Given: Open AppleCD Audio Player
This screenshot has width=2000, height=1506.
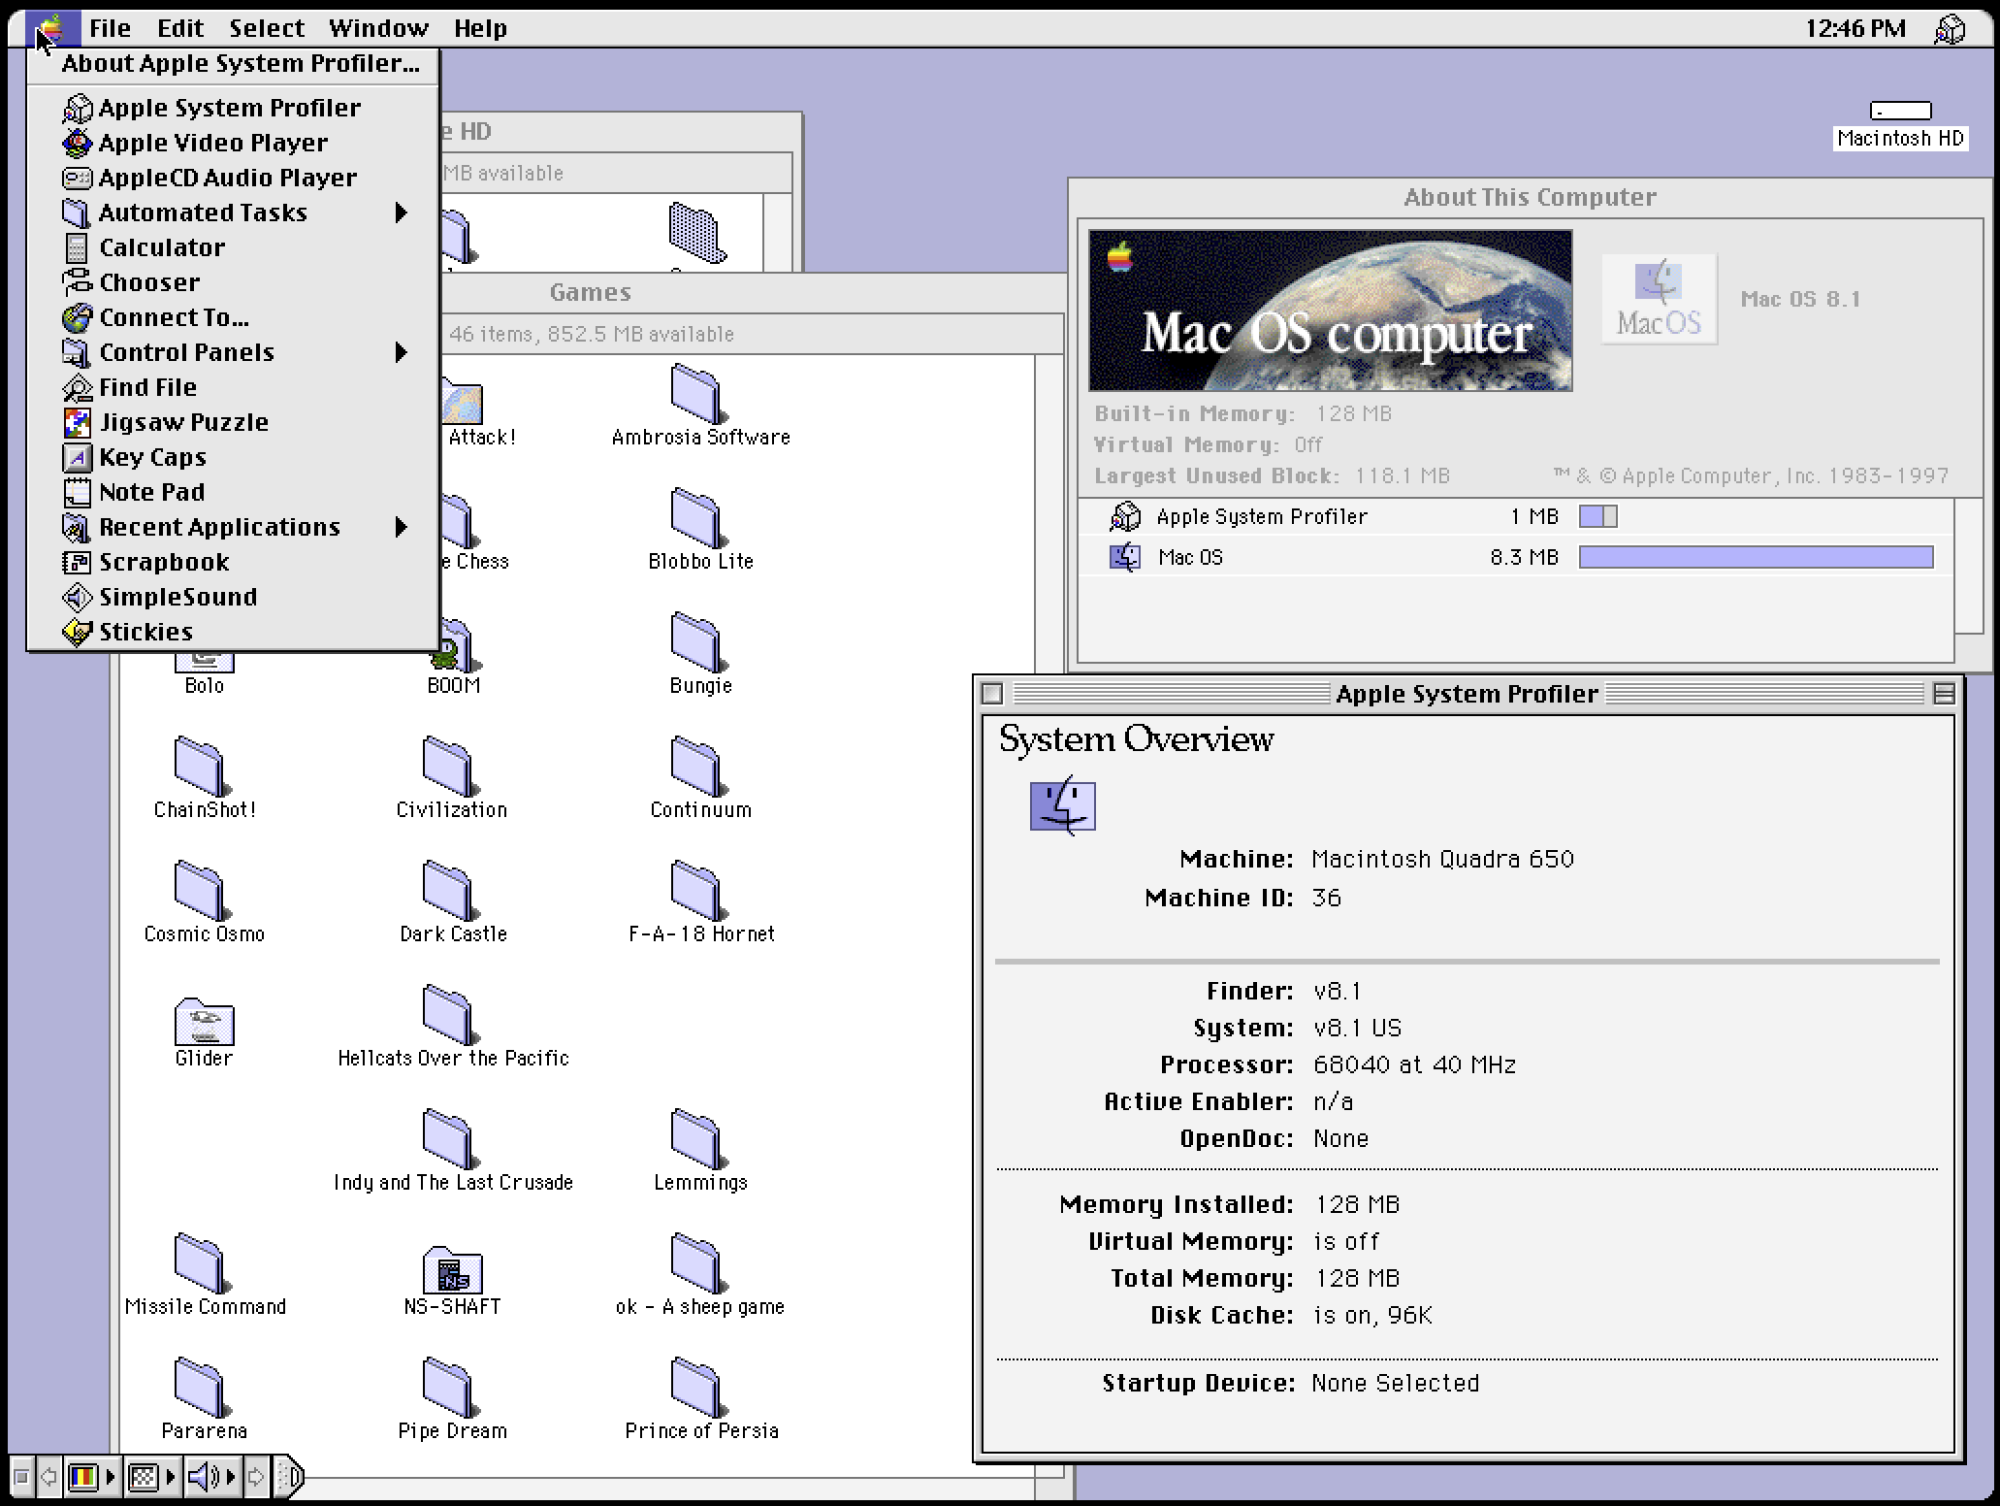Looking at the screenshot, I should [226, 178].
